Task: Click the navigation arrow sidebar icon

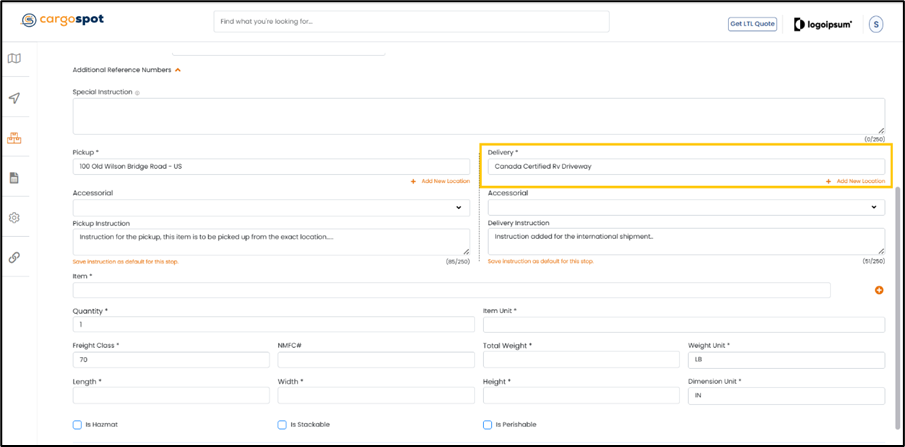Action: (14, 98)
